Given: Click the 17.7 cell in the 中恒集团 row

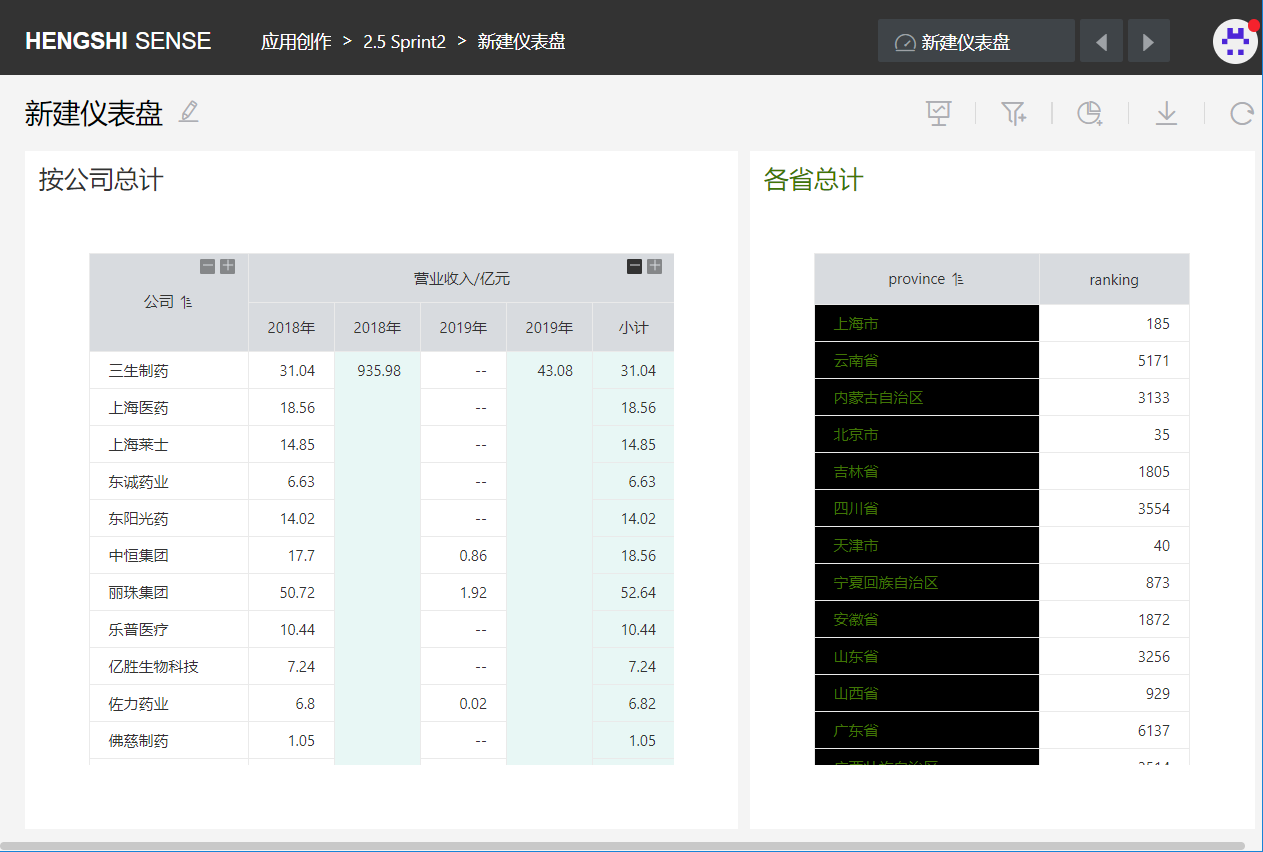Looking at the screenshot, I should 291,555.
